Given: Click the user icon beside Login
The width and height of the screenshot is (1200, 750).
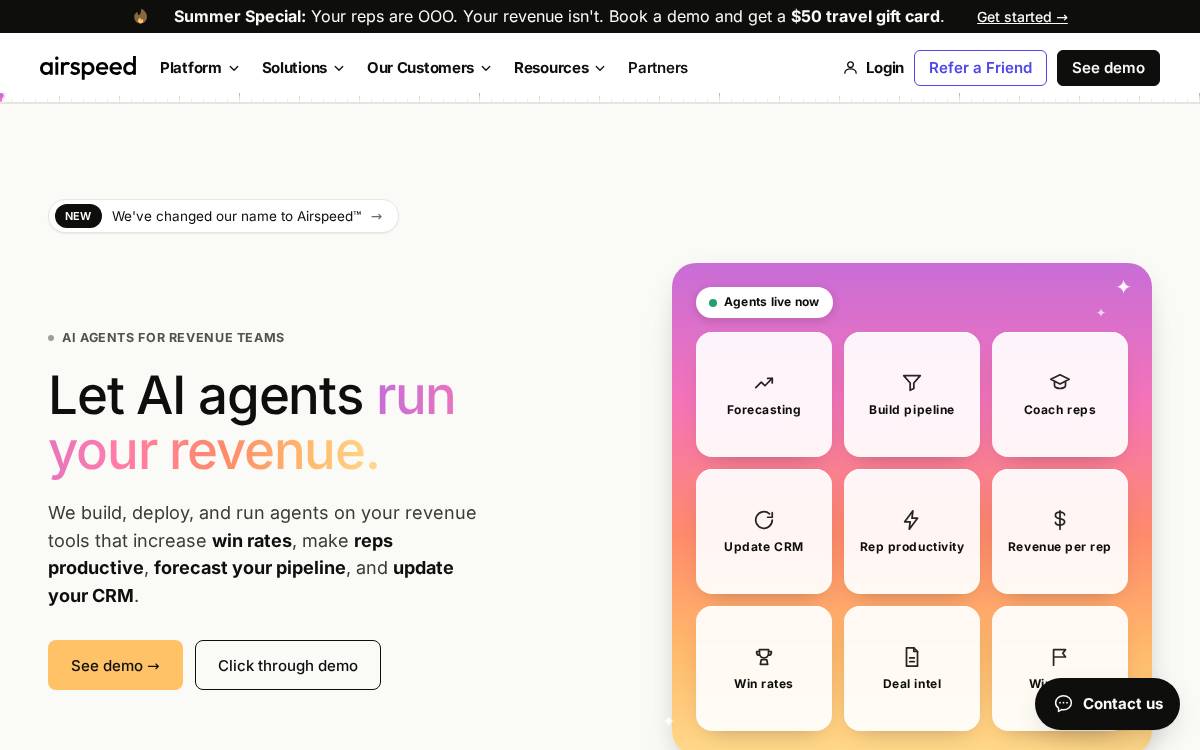Looking at the screenshot, I should (x=850, y=68).
